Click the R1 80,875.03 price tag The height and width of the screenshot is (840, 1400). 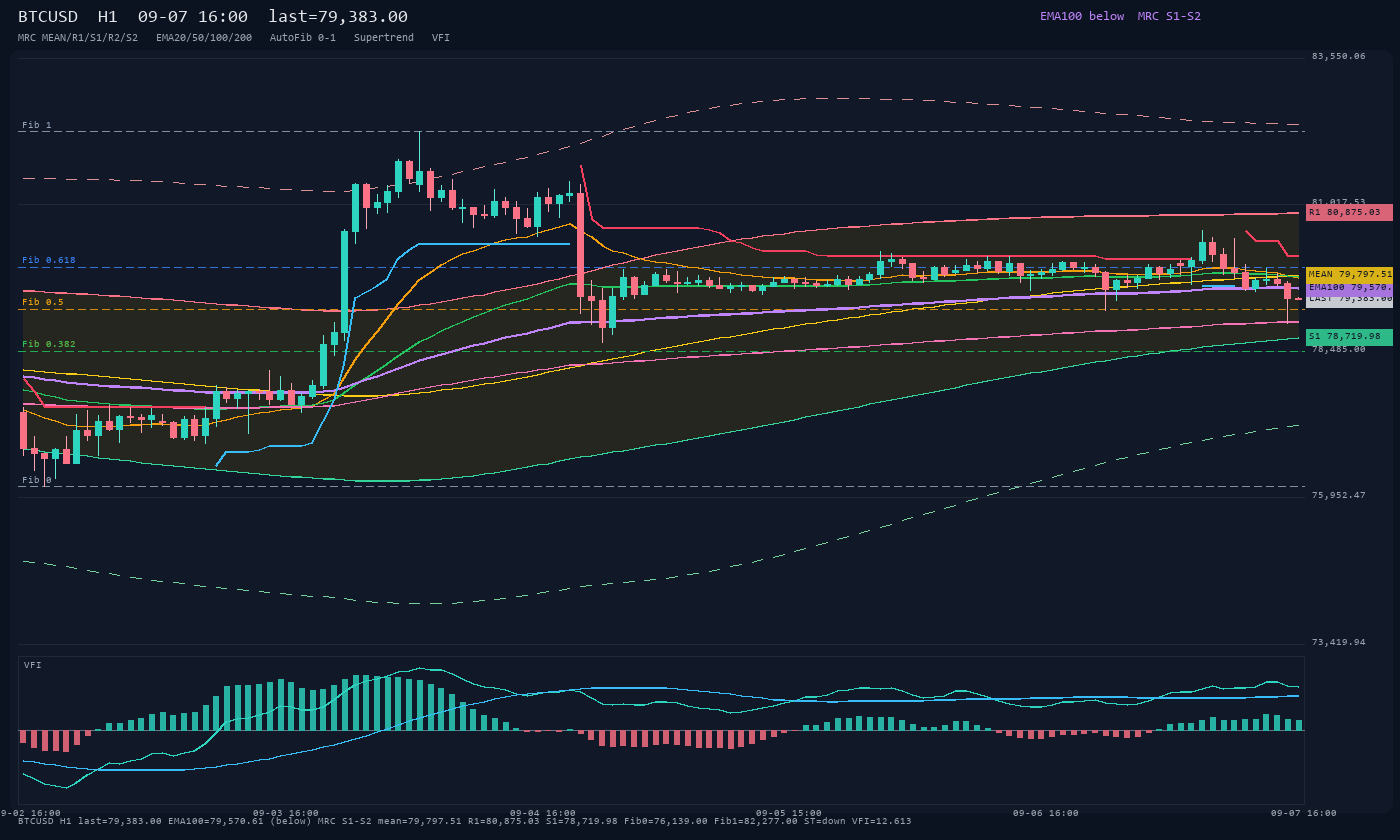pyautogui.click(x=1349, y=212)
